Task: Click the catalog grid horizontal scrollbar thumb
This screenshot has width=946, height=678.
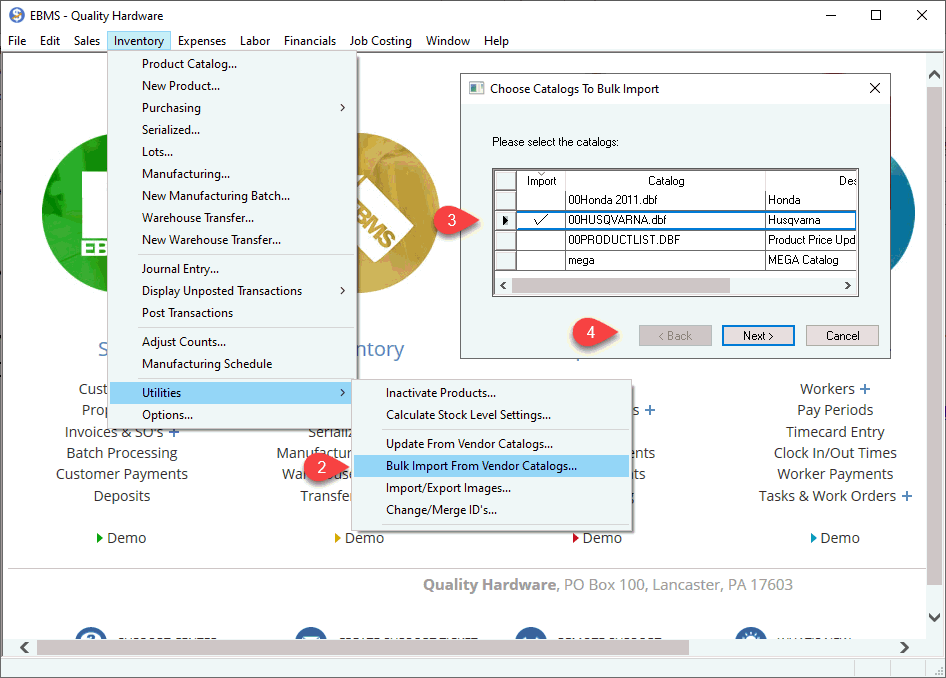Action: tap(621, 285)
